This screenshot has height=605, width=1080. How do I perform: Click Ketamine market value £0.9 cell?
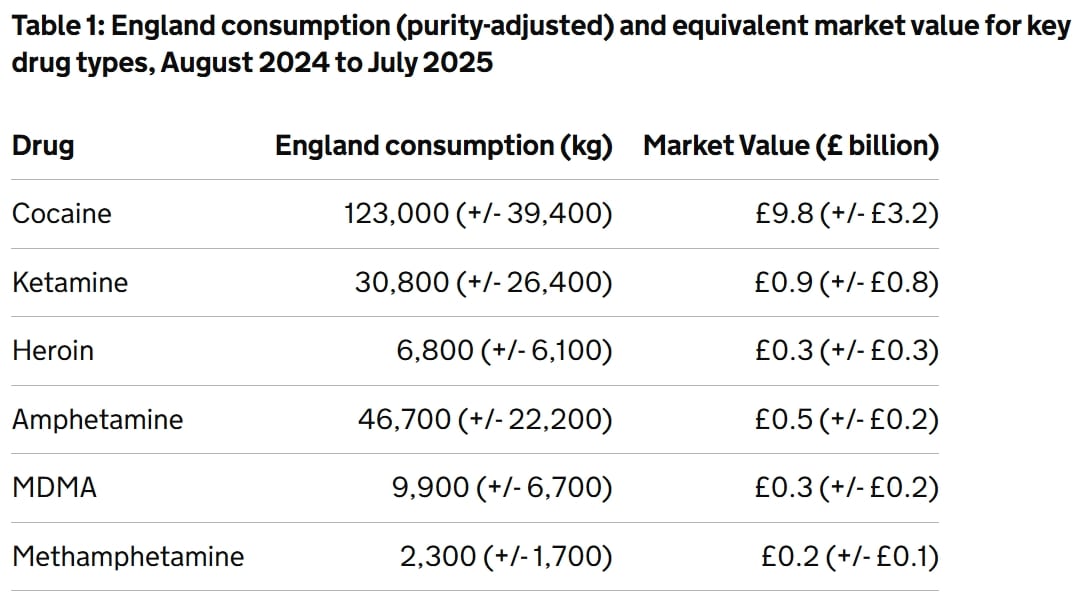pos(846,282)
